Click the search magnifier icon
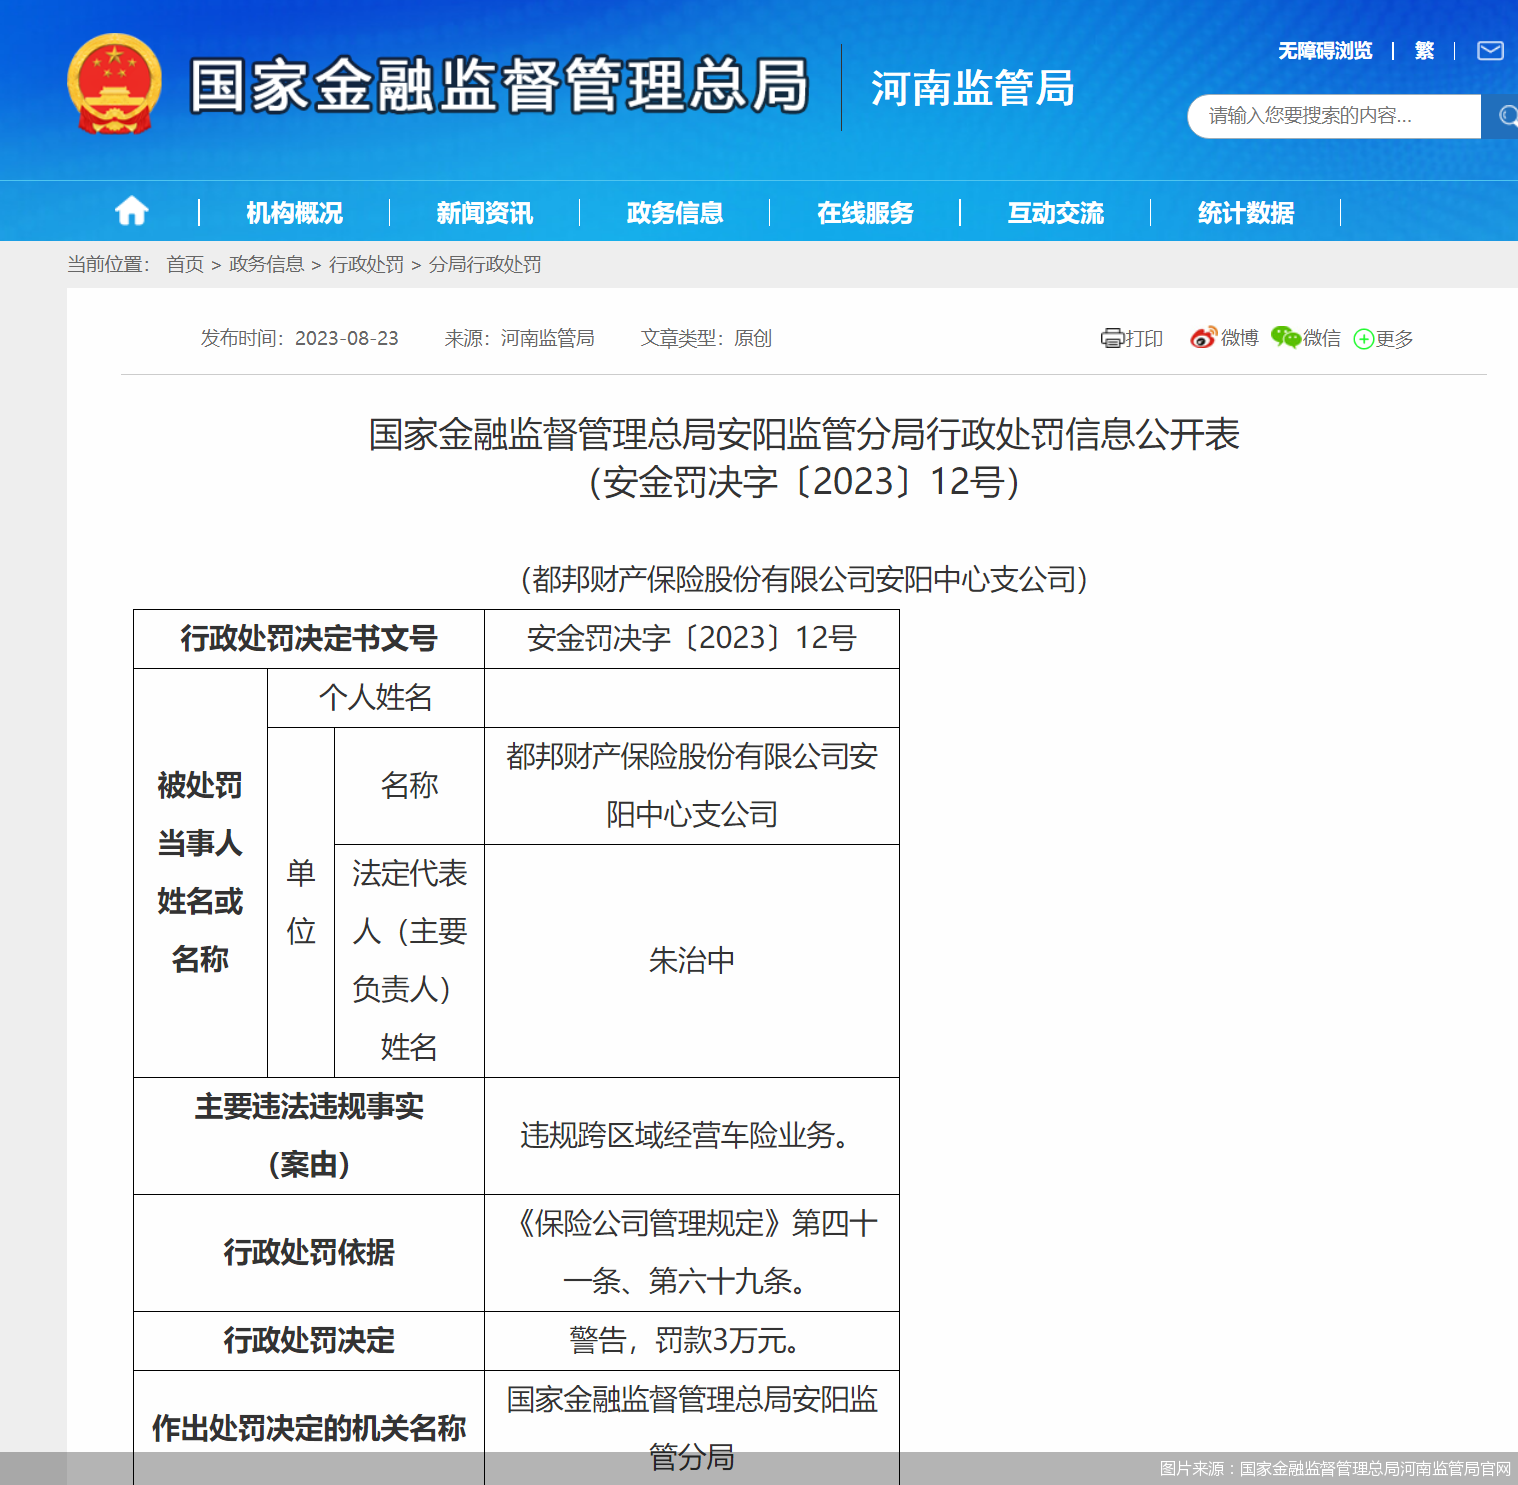Viewport: 1518px width, 1485px height. (1503, 116)
